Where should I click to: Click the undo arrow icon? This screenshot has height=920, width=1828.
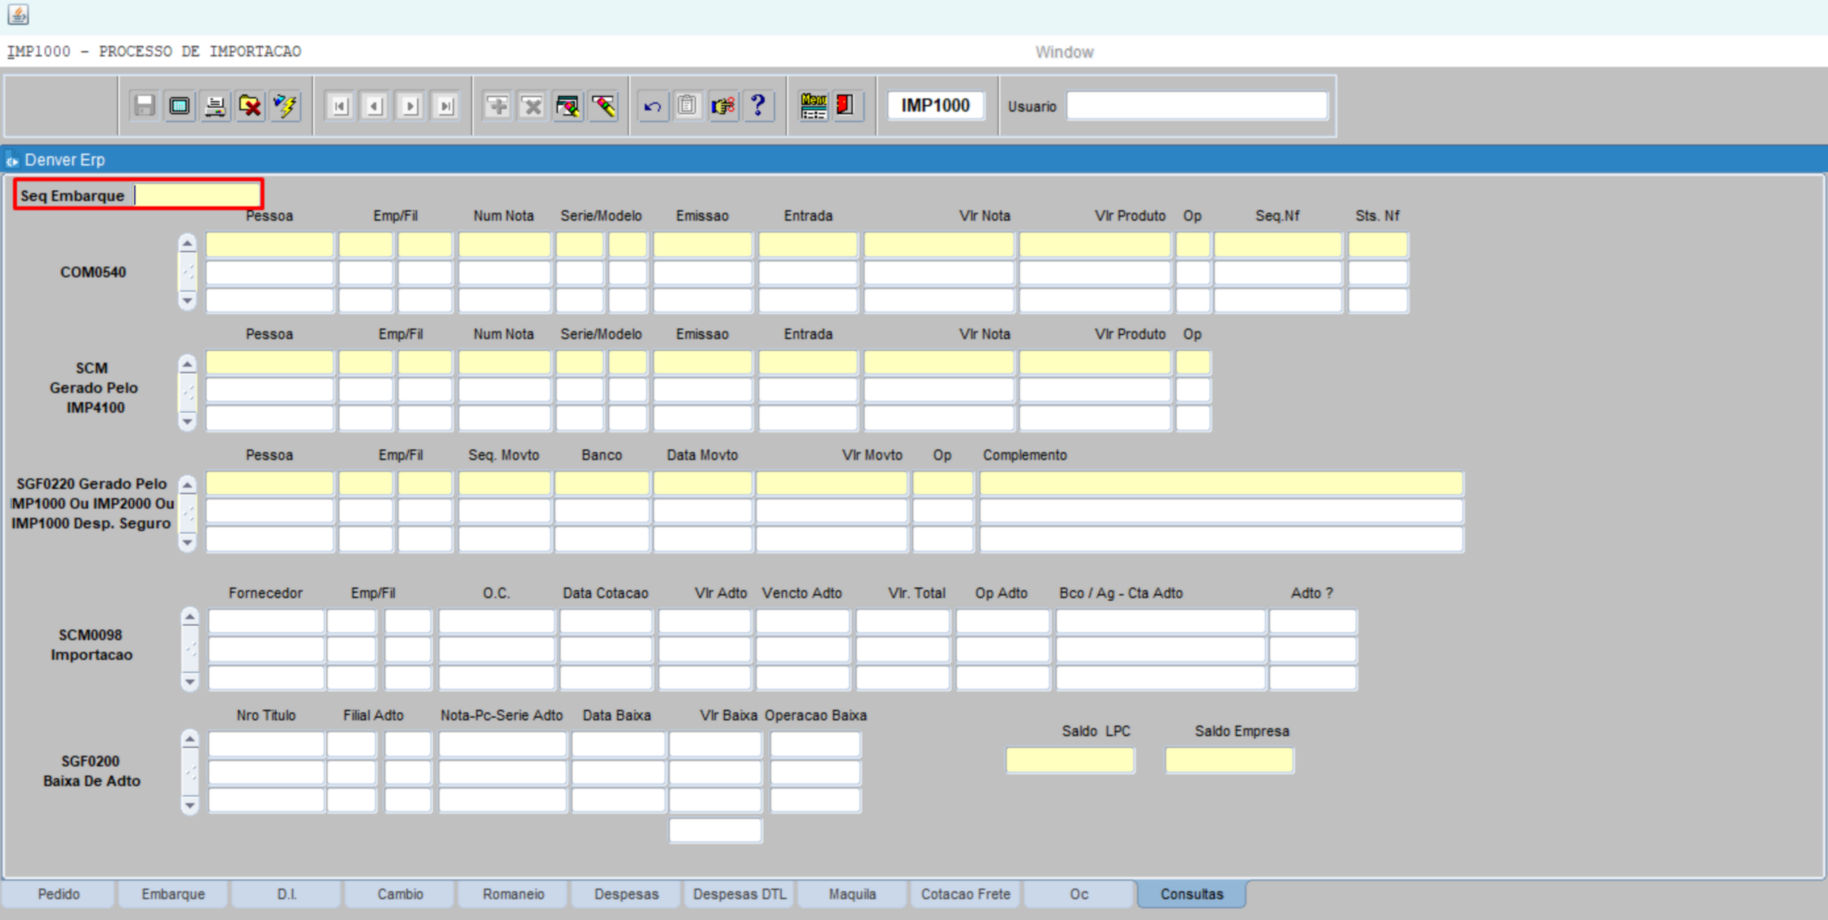[653, 106]
